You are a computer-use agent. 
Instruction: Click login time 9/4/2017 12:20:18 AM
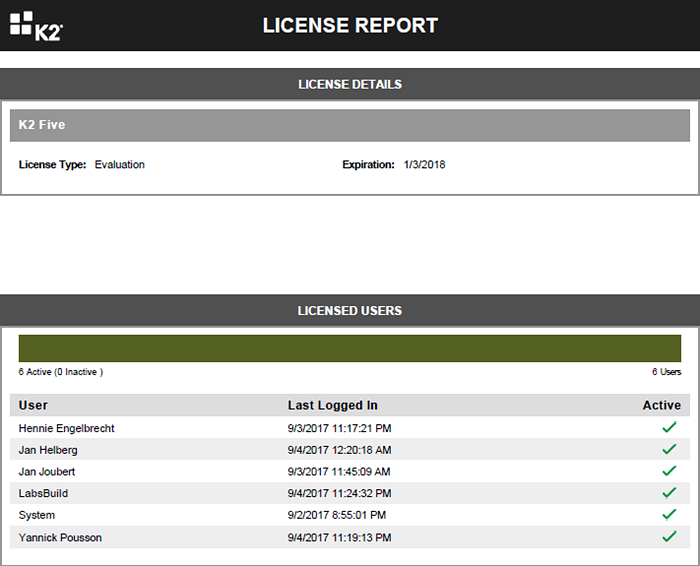coord(339,450)
